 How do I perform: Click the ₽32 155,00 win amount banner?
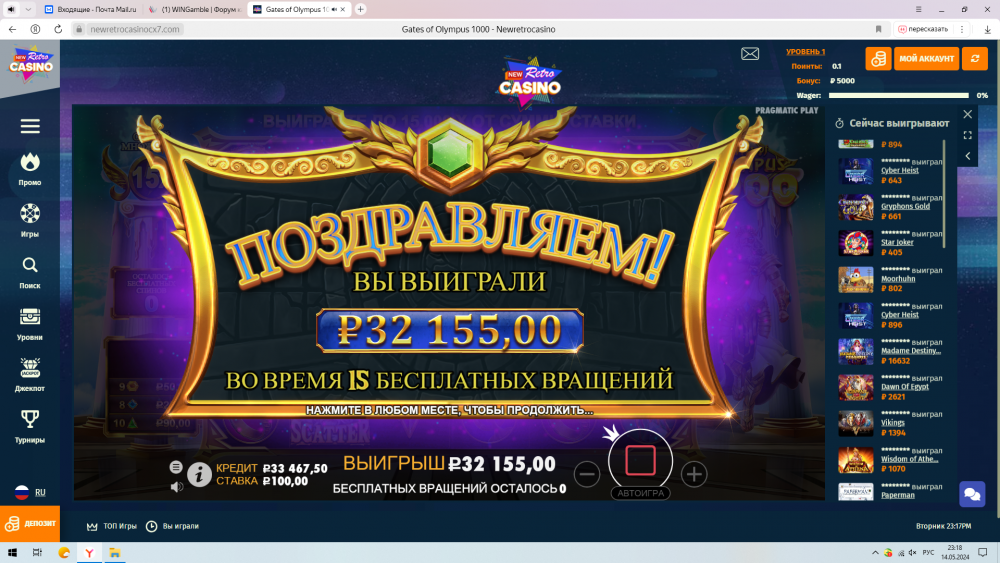[x=450, y=330]
